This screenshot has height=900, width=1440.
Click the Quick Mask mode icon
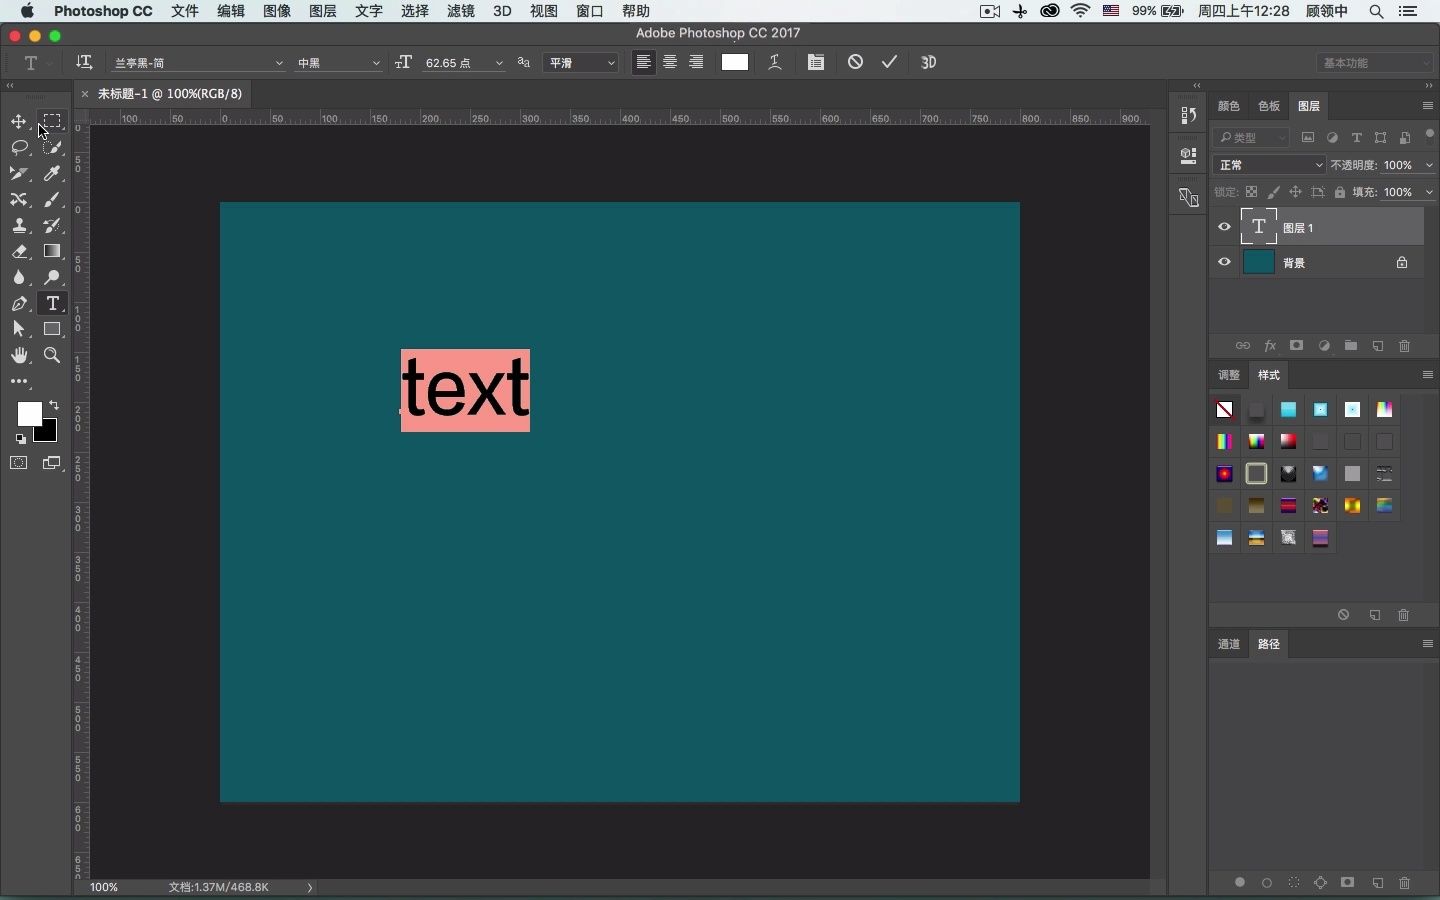coord(19,463)
